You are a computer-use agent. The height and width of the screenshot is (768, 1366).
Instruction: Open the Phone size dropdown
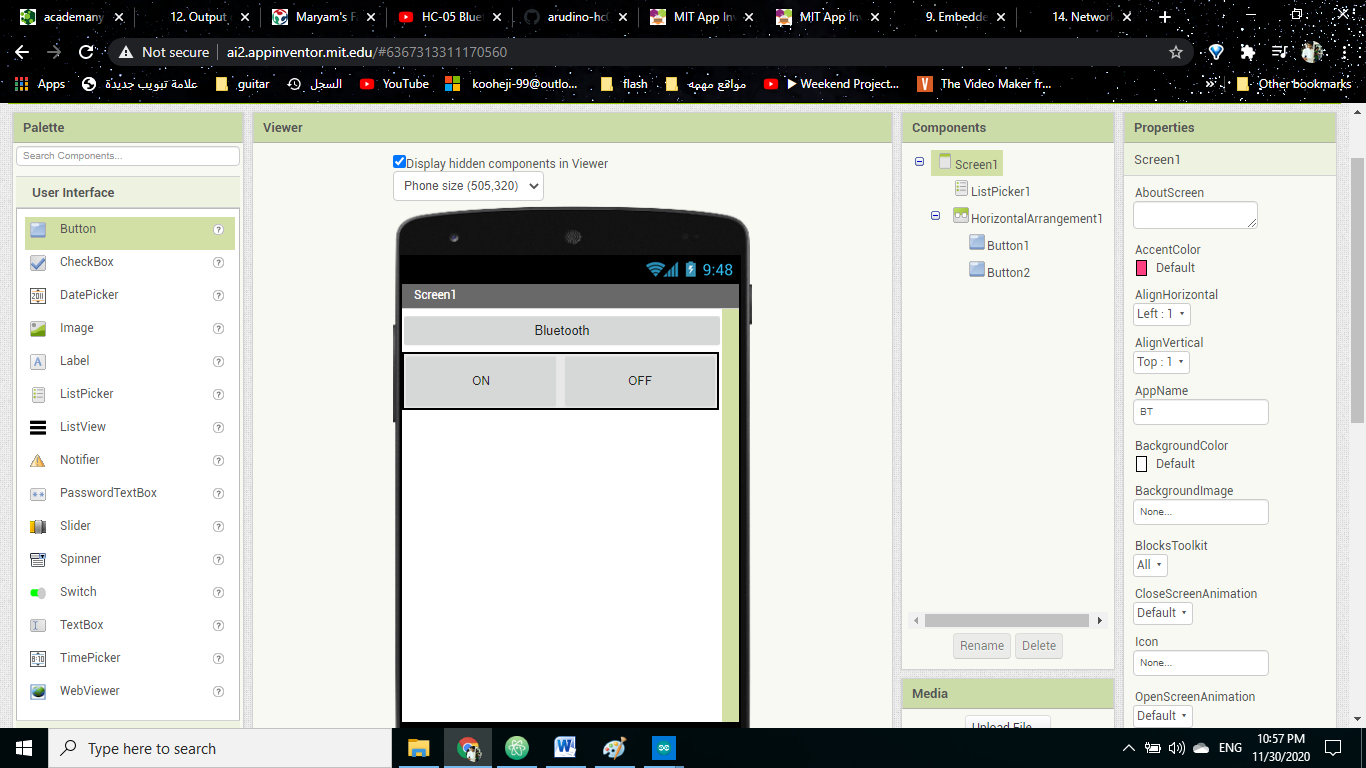pyautogui.click(x=468, y=186)
